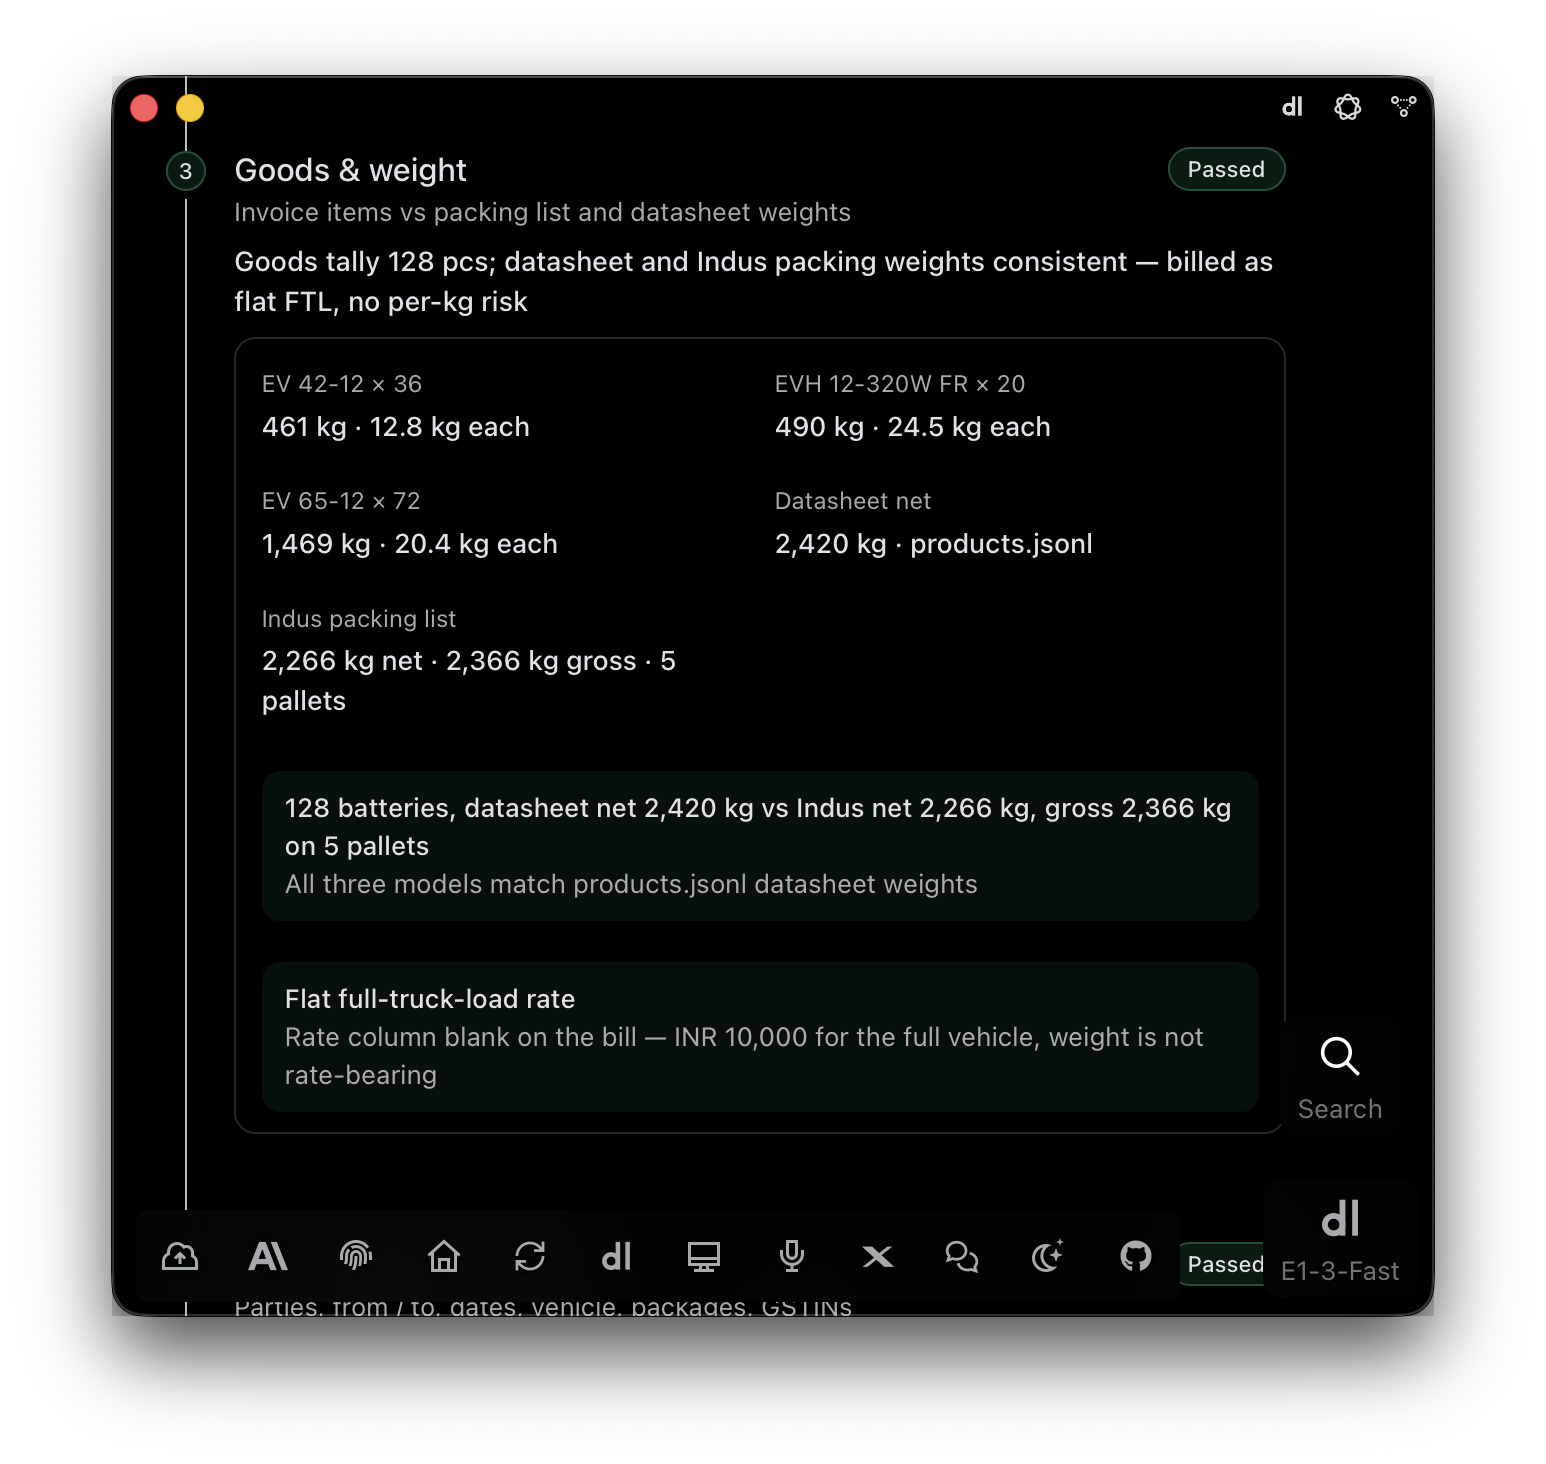Image resolution: width=1546 pixels, height=1464 pixels.
Task: Open the Anthropic logo icon
Action: pyautogui.click(x=267, y=1256)
